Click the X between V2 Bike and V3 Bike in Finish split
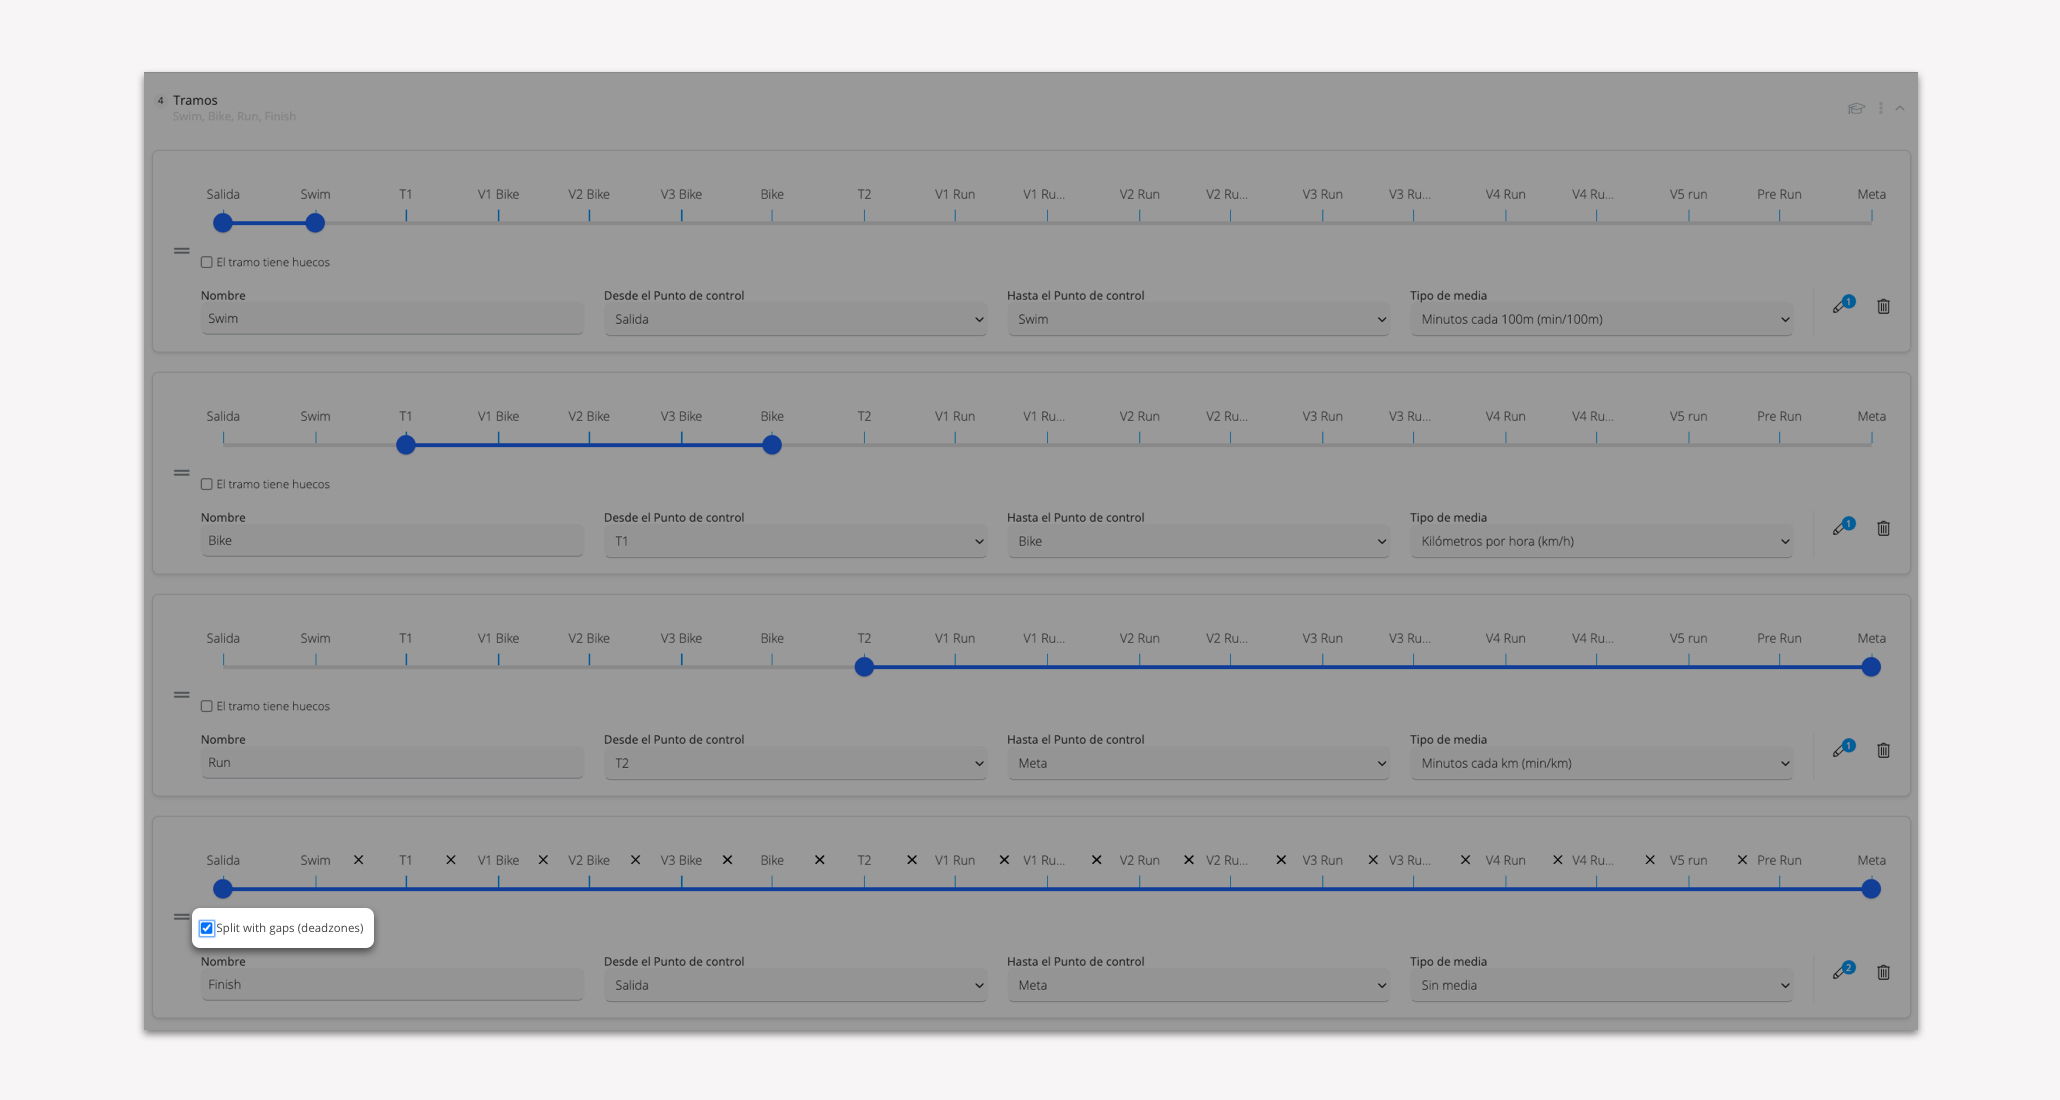2060x1100 pixels. coord(635,860)
